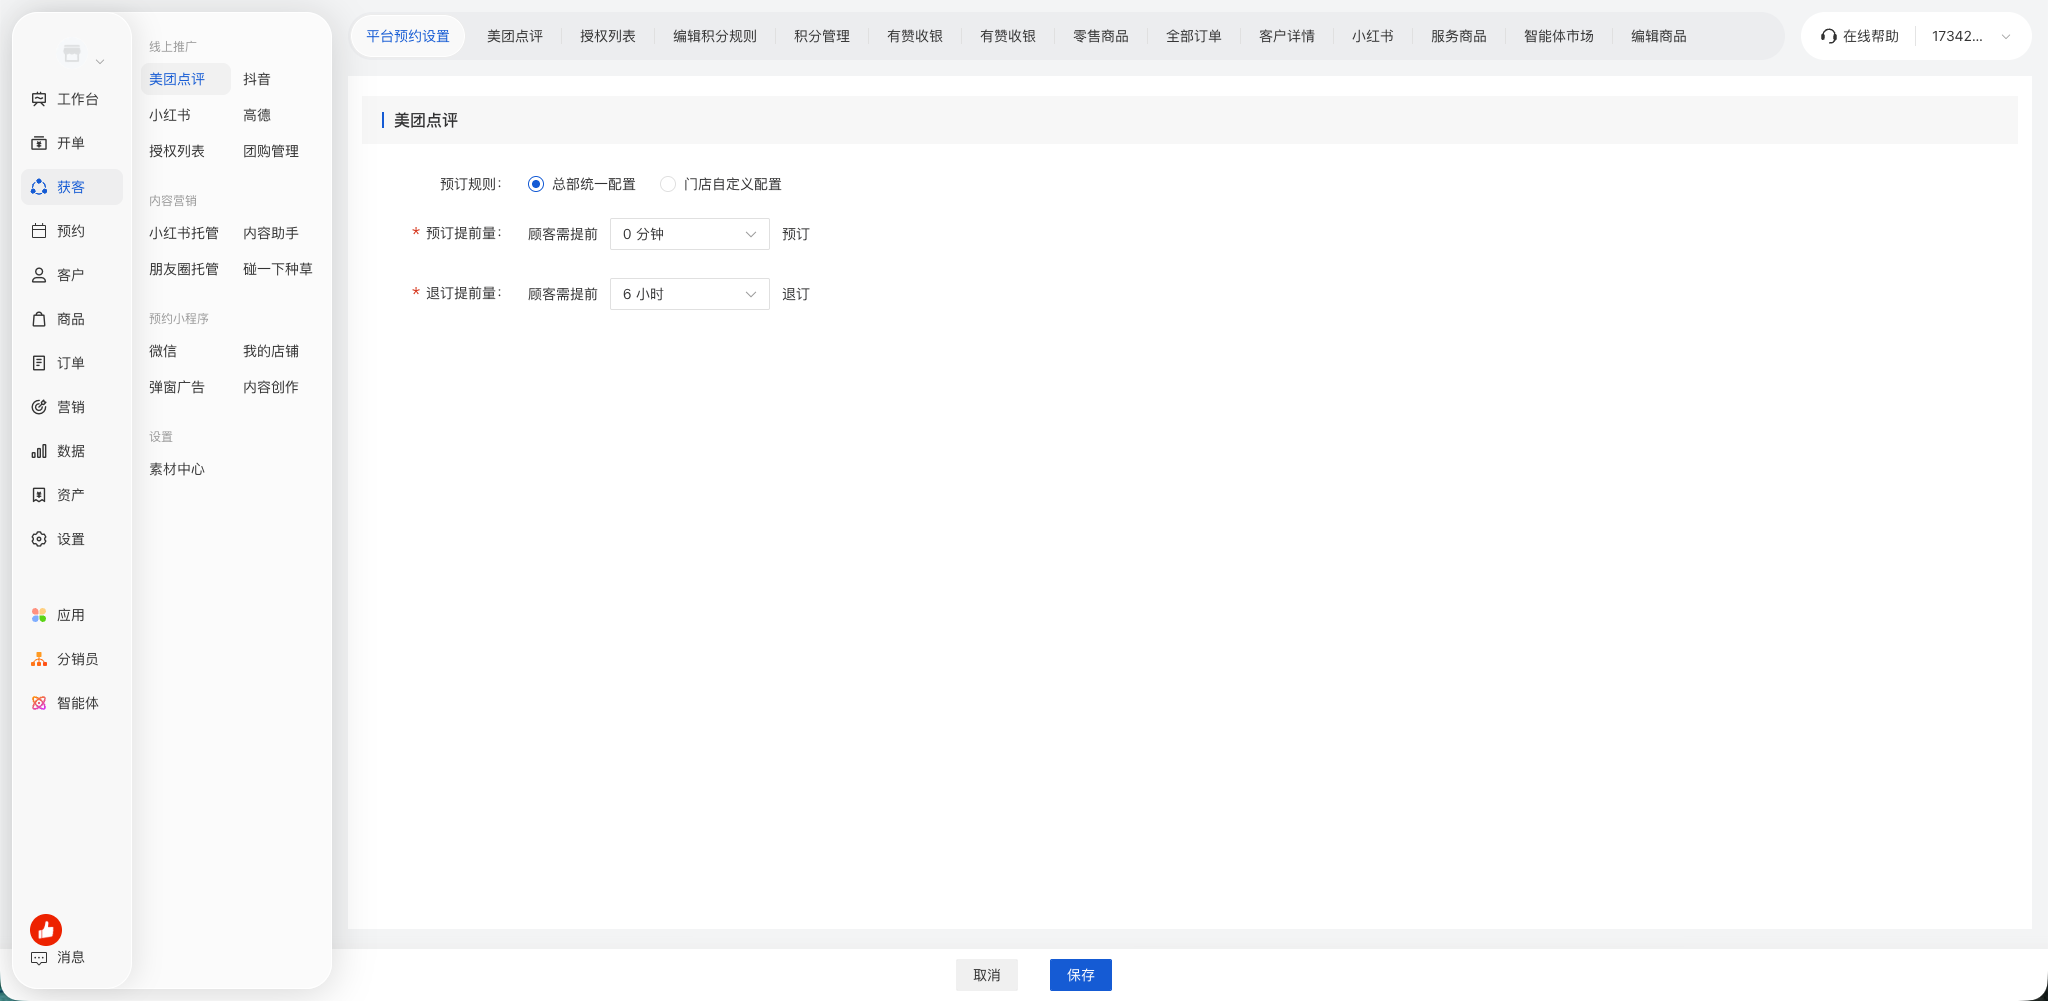
Task: Click the store logo icon at sidebar top
Action: [x=72, y=53]
